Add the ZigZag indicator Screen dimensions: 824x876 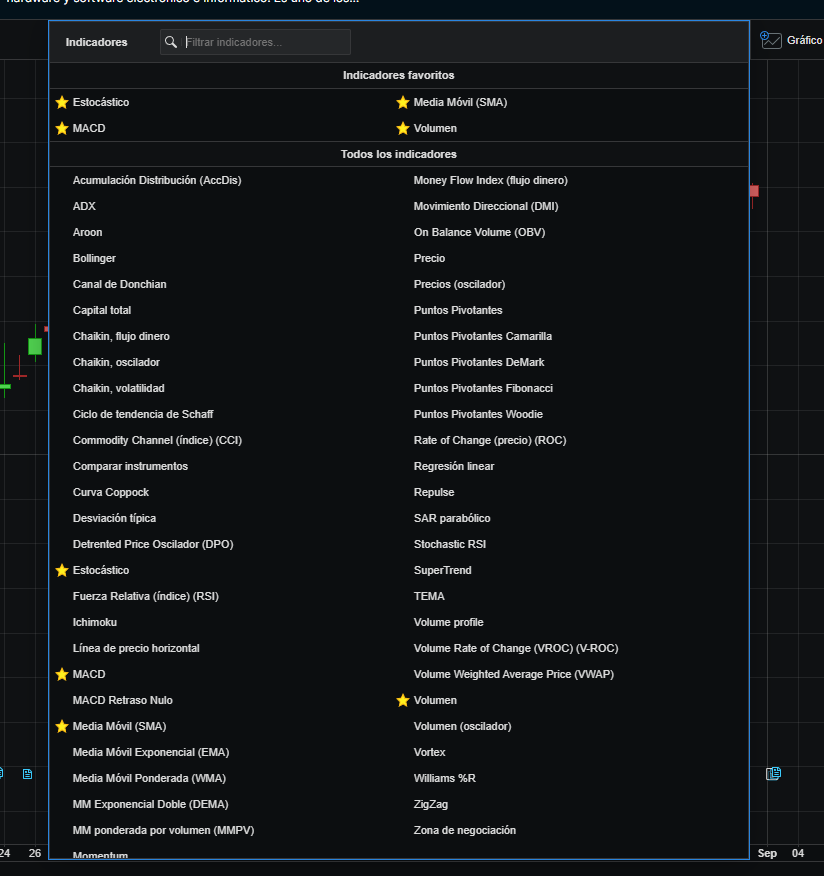click(x=431, y=804)
